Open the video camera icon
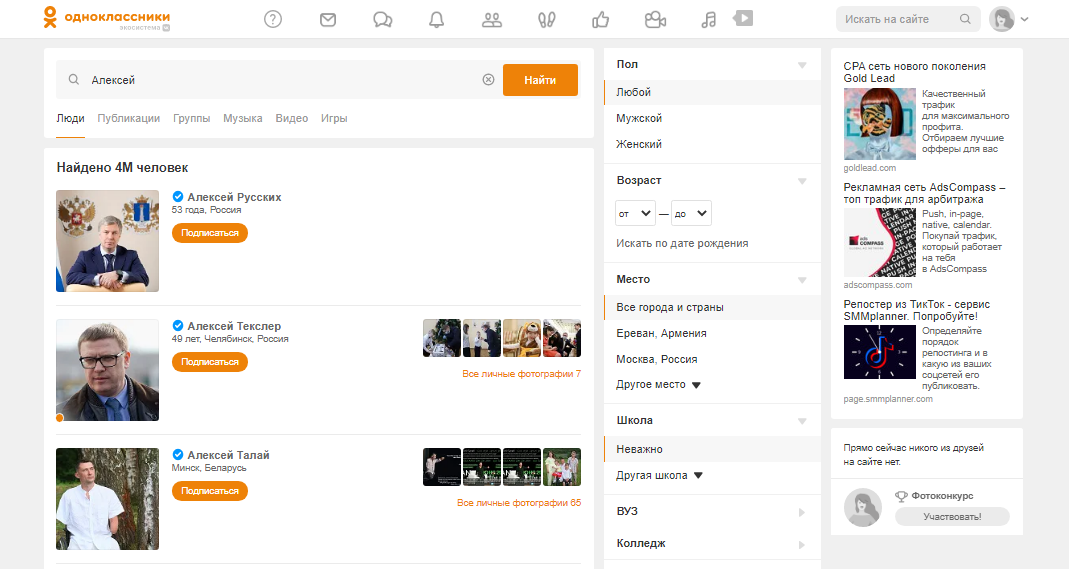 click(x=655, y=19)
